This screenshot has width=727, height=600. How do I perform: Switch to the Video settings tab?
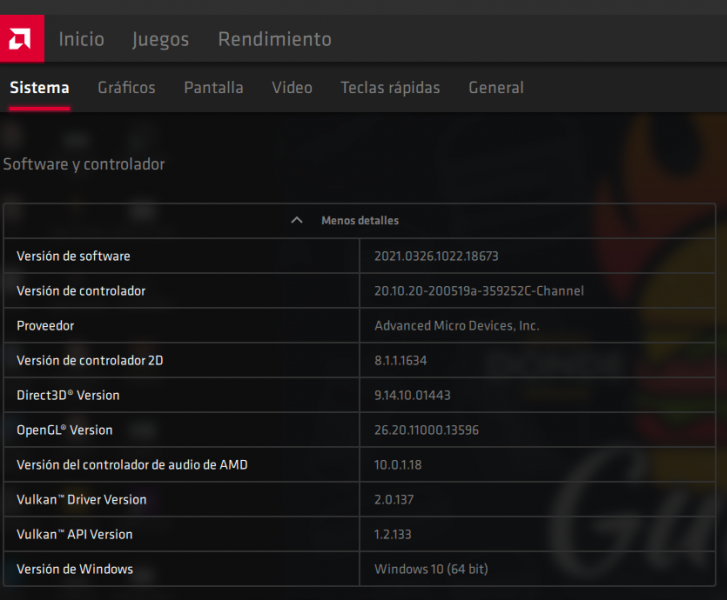tap(292, 88)
